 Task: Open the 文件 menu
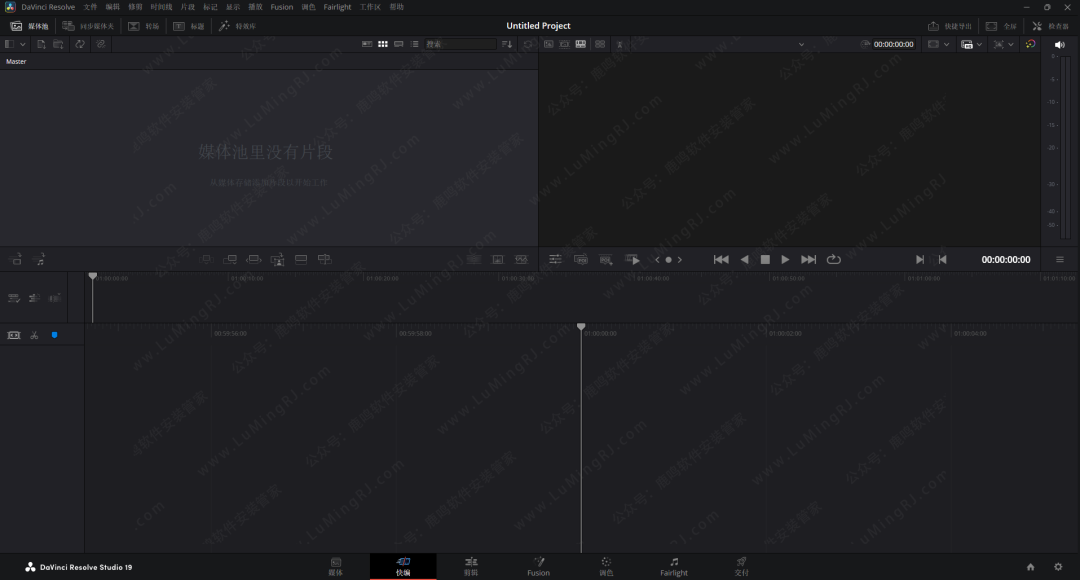91,7
